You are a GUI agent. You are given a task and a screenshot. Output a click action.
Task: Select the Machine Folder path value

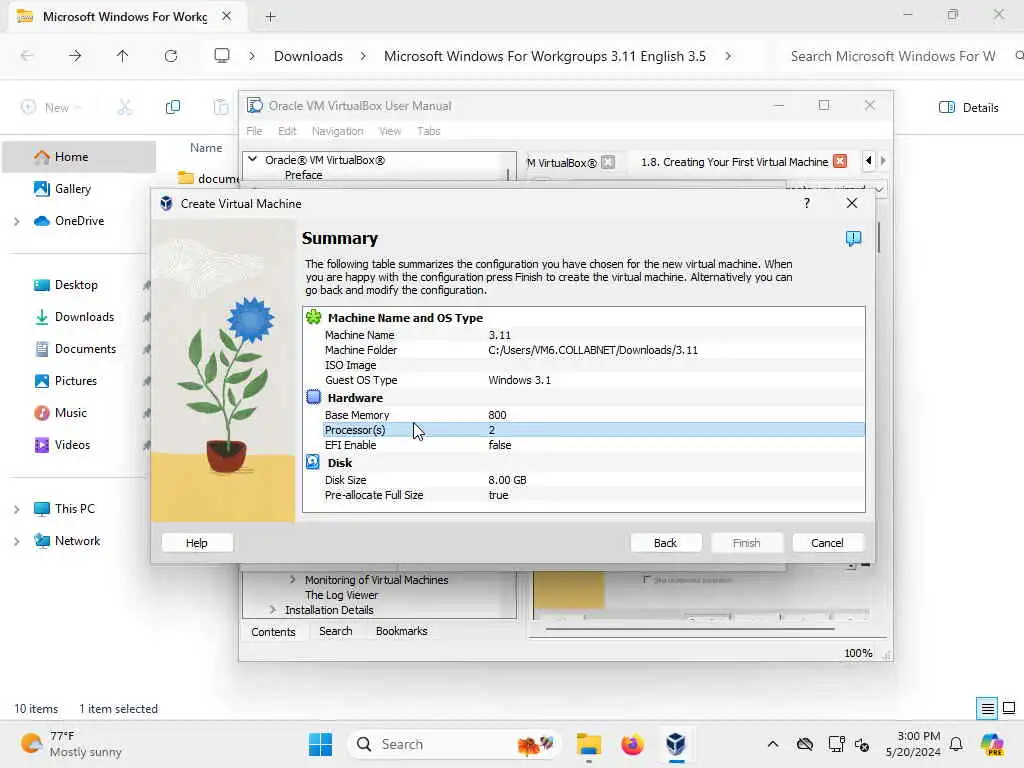(x=592, y=350)
